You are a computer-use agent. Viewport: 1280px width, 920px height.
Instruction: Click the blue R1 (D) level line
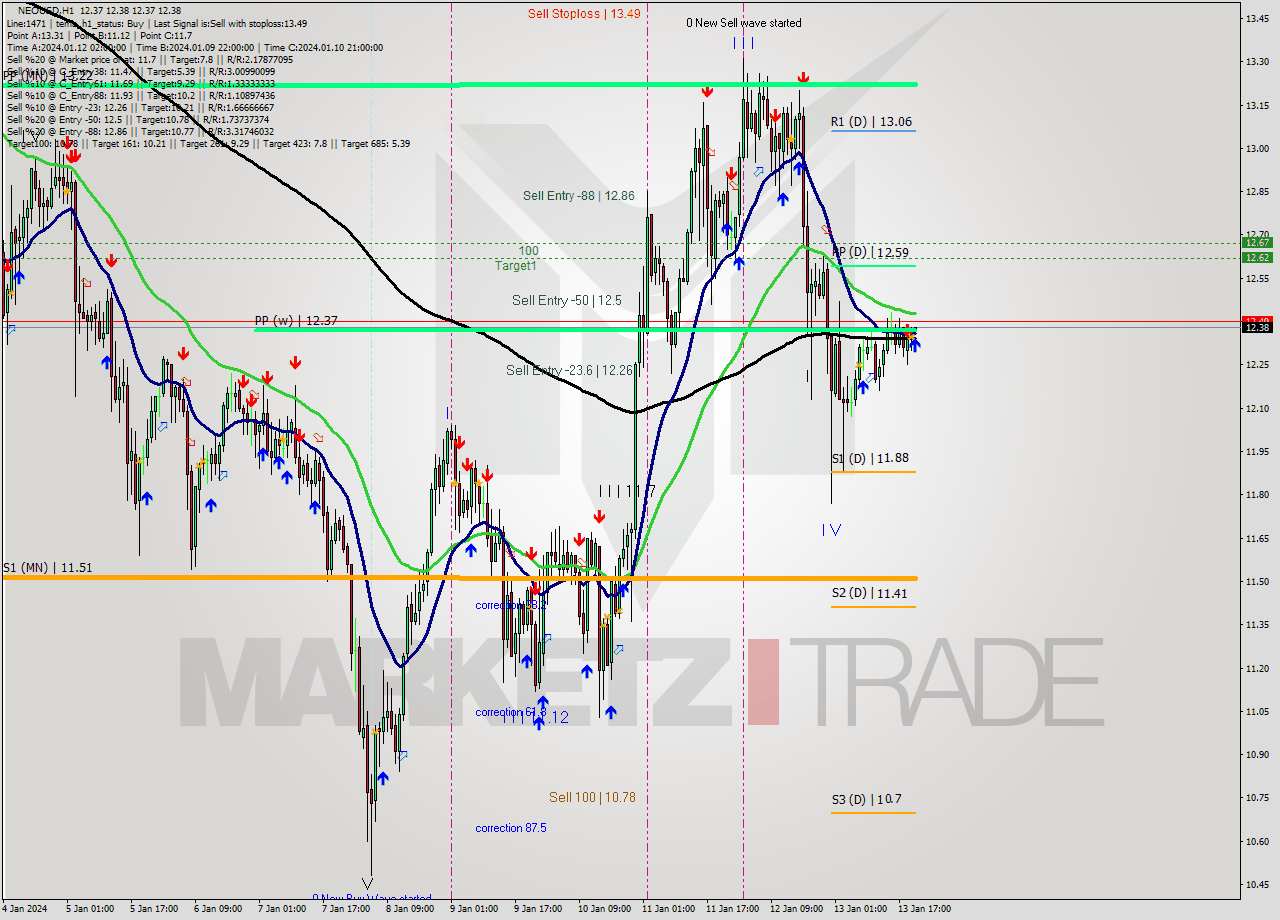[x=873, y=132]
